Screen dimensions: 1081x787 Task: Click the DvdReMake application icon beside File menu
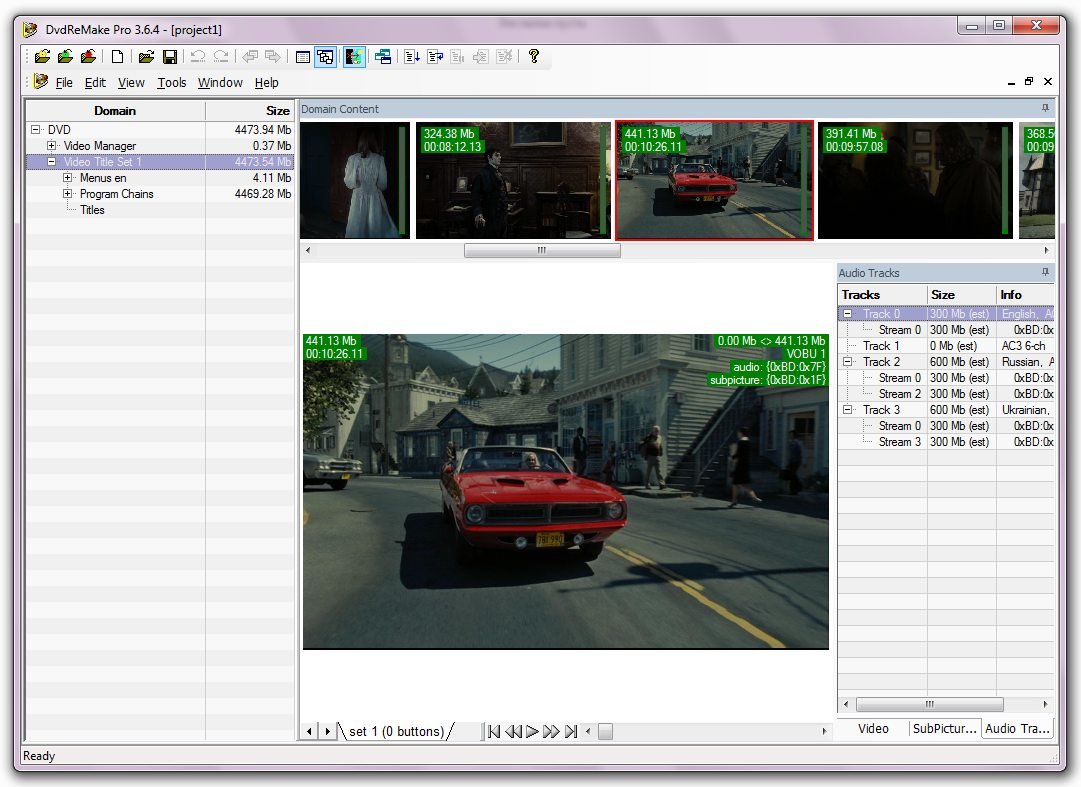tap(41, 82)
